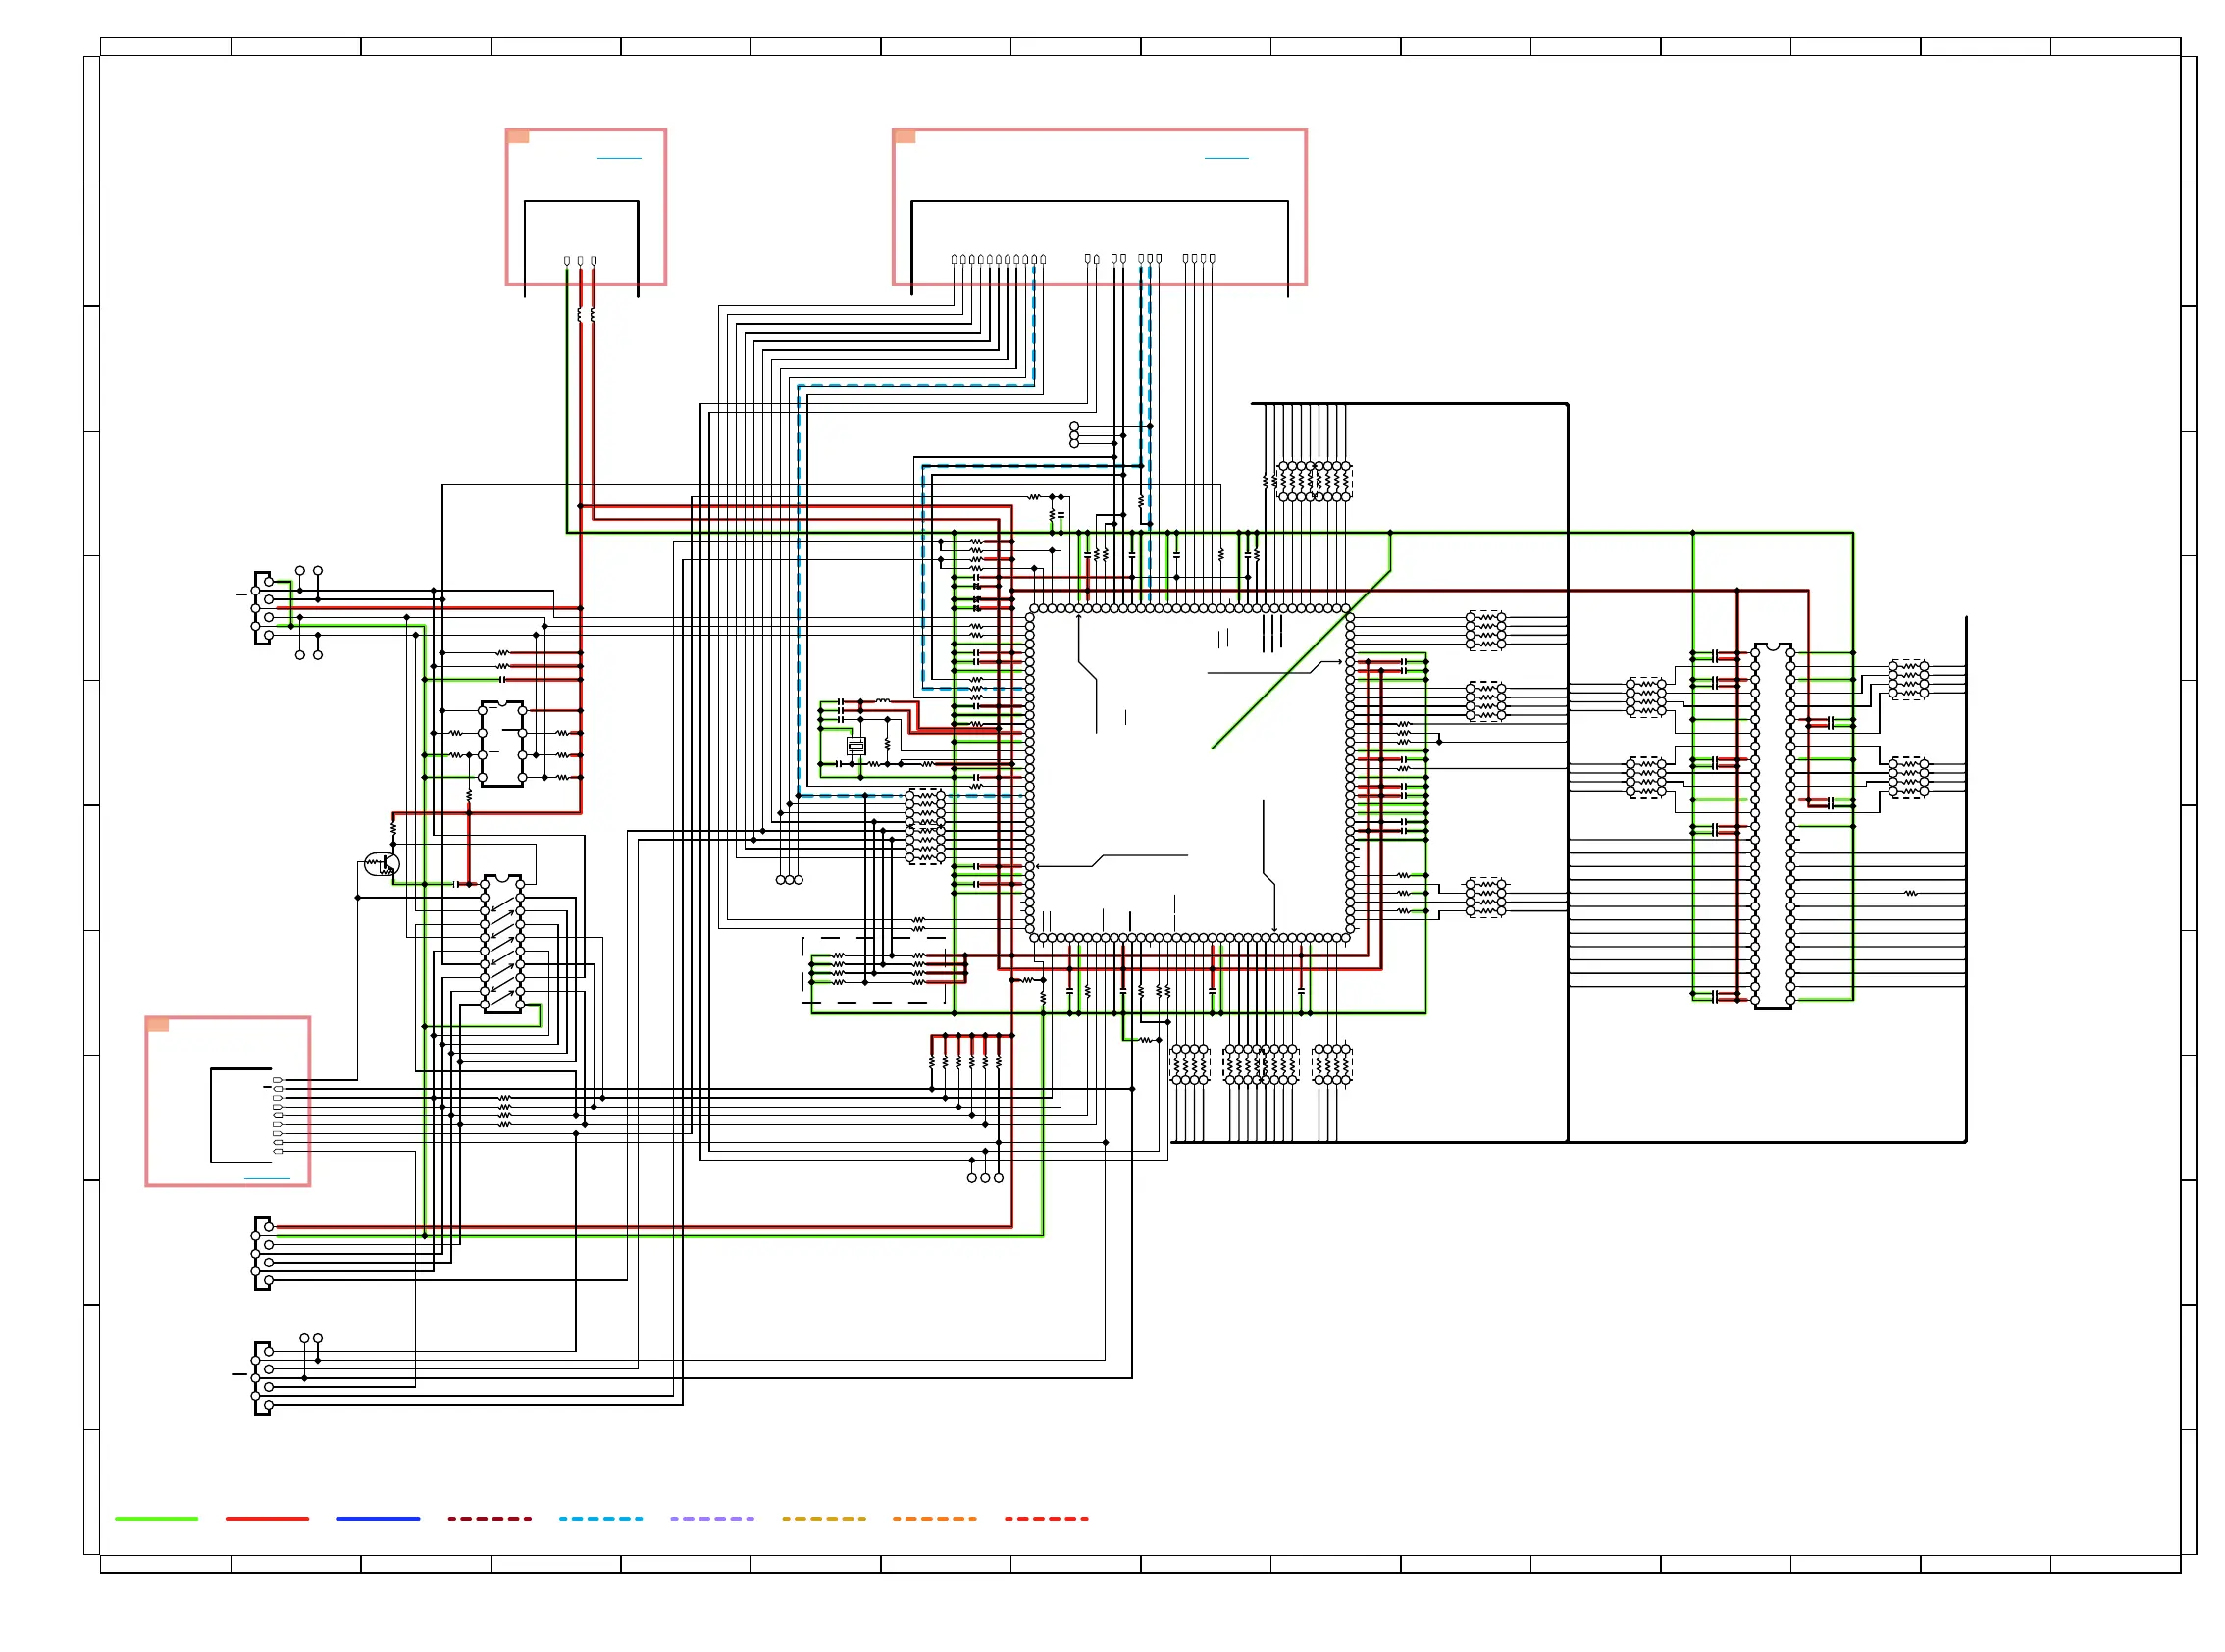Pick the orange dashed legend line
The image size is (2225, 1652).
(x=934, y=1518)
